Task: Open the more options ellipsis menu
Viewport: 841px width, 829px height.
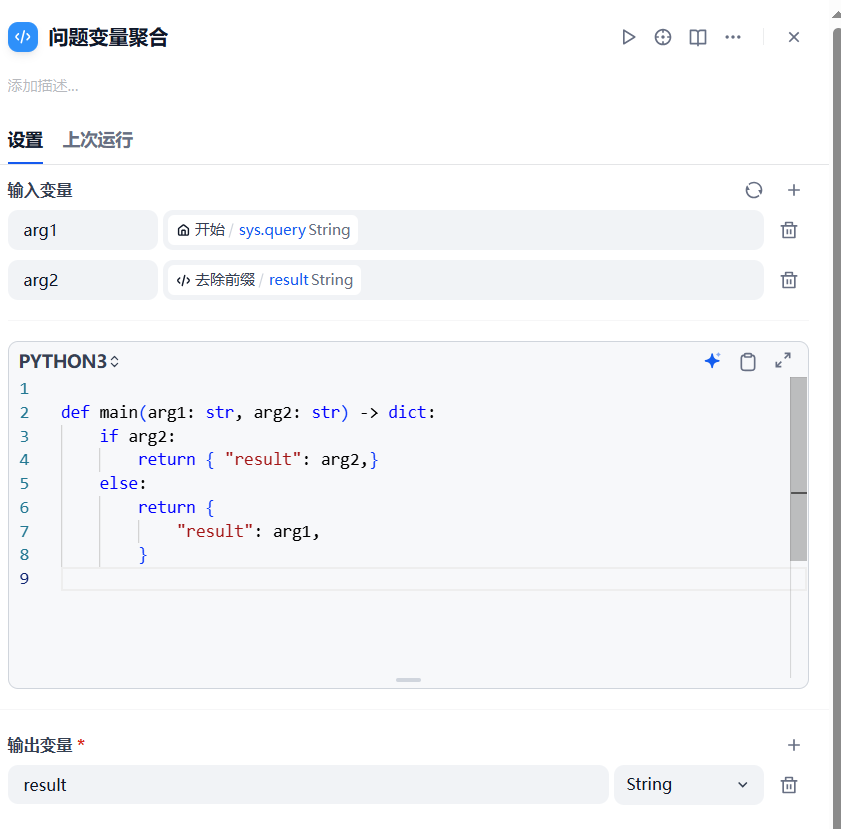Action: 733,37
